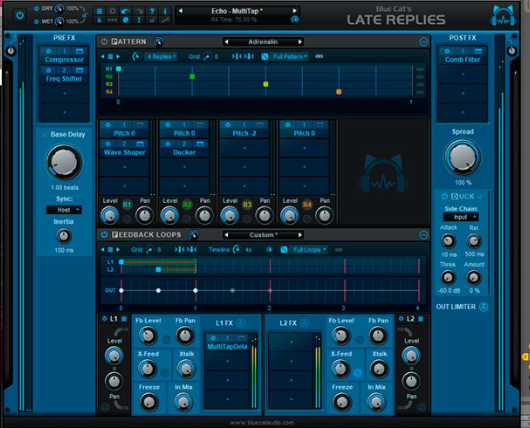Click the L1 loop start marker

tap(121, 262)
